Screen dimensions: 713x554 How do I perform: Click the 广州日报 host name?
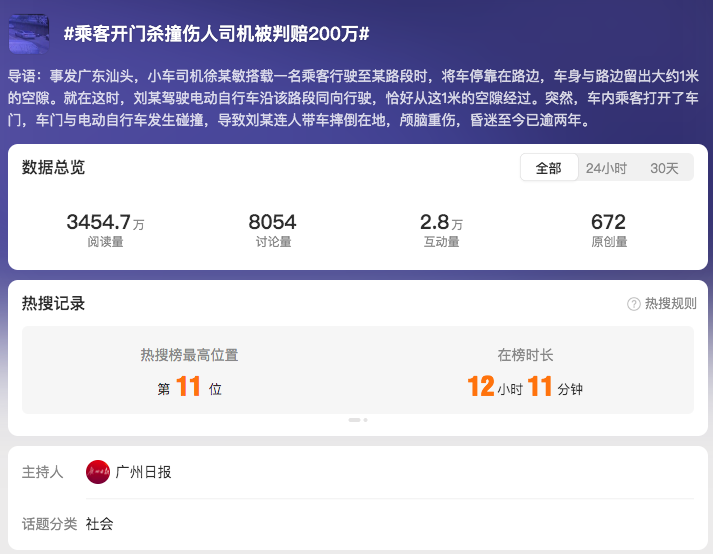point(143,472)
